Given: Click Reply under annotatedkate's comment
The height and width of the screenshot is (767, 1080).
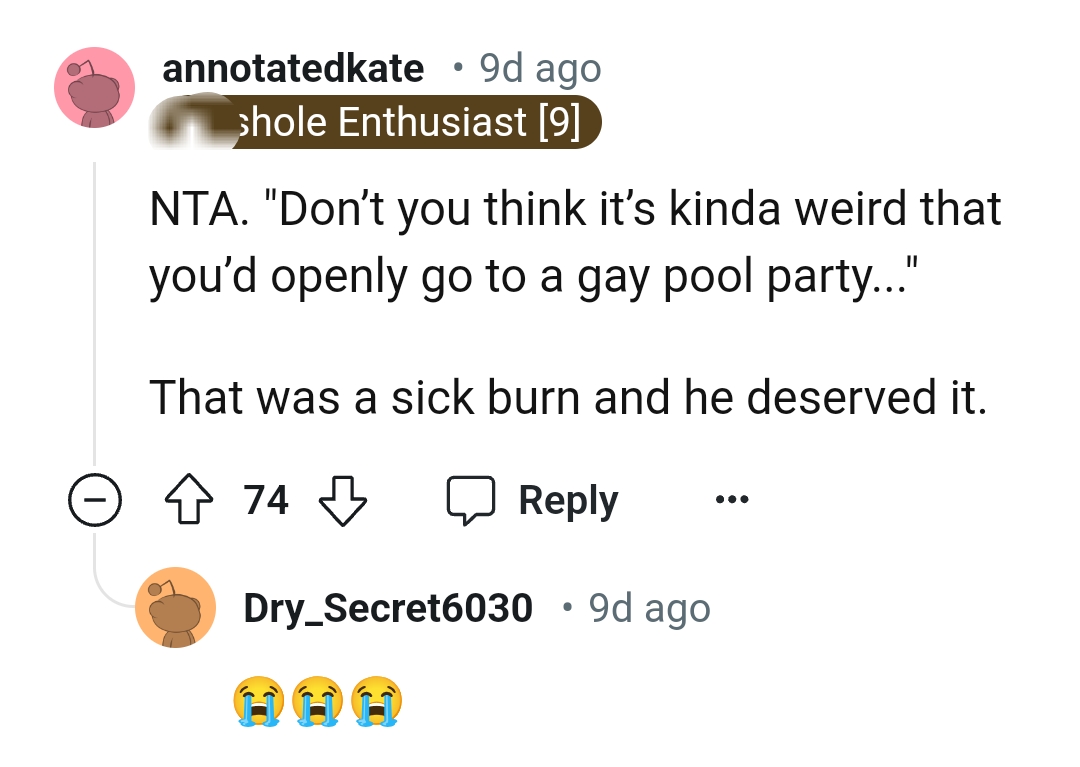Looking at the screenshot, I should click(x=568, y=499).
